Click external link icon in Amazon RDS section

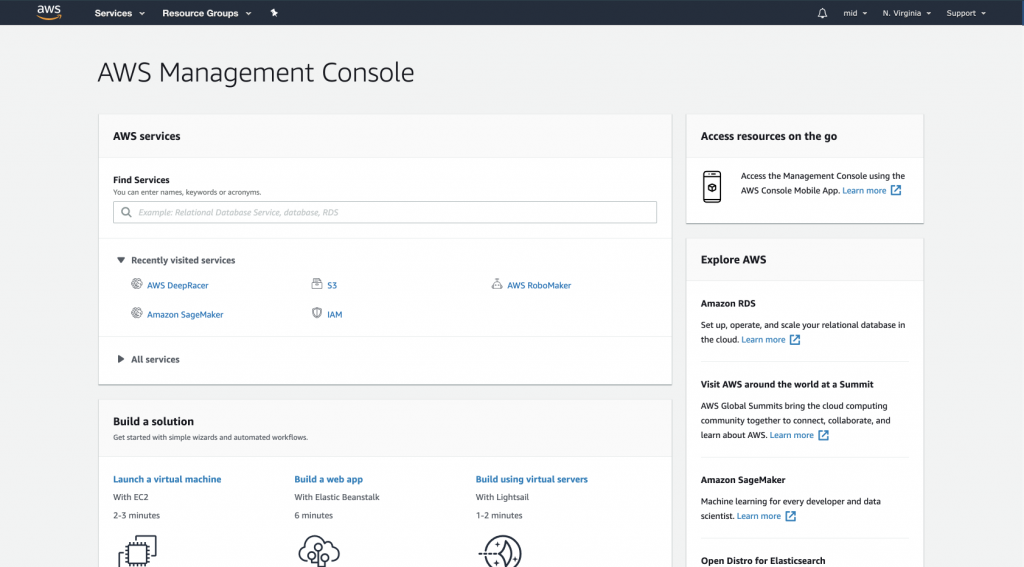point(795,340)
